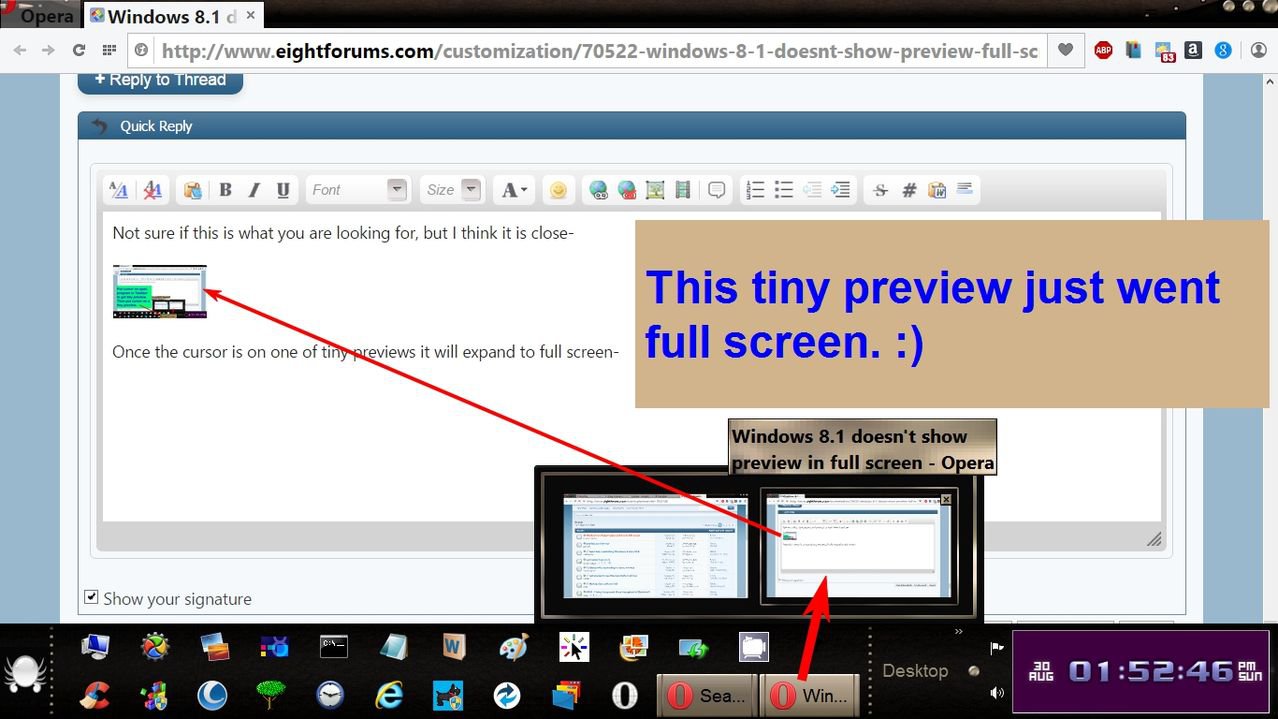Viewport: 1278px width, 719px height.
Task: Click the extension icon with the 83 badge
Action: click(x=1164, y=51)
